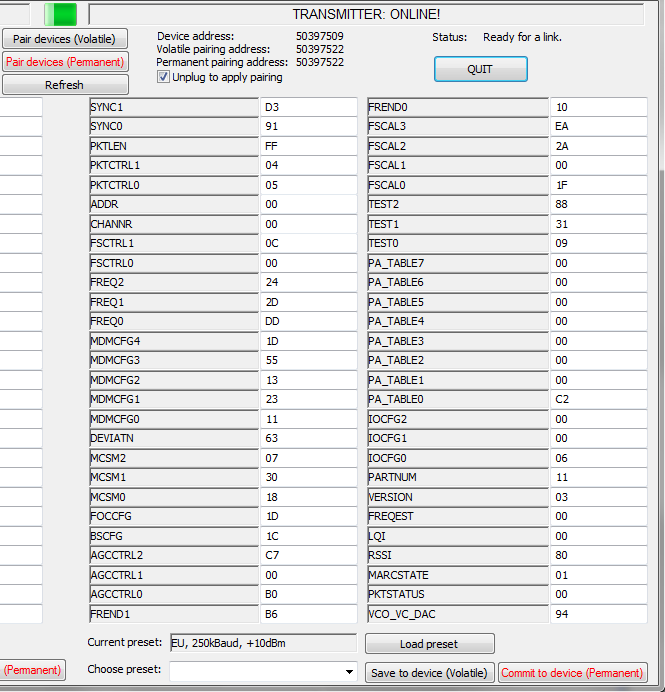Image resolution: width=665 pixels, height=692 pixels.
Task: Edit the MDMCFG3 value 55
Action: point(308,361)
